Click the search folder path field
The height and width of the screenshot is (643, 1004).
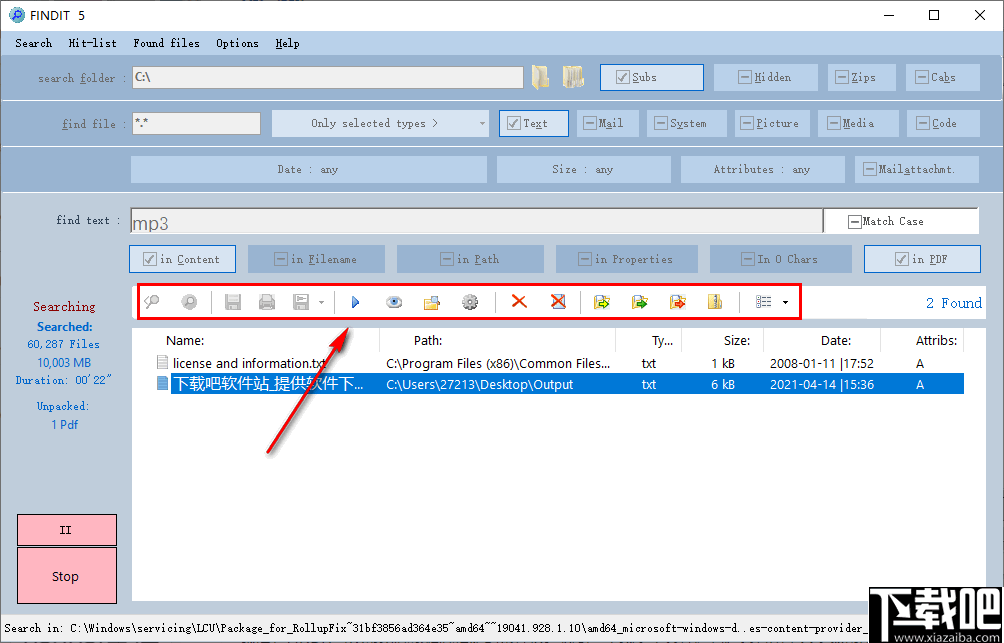click(x=328, y=77)
